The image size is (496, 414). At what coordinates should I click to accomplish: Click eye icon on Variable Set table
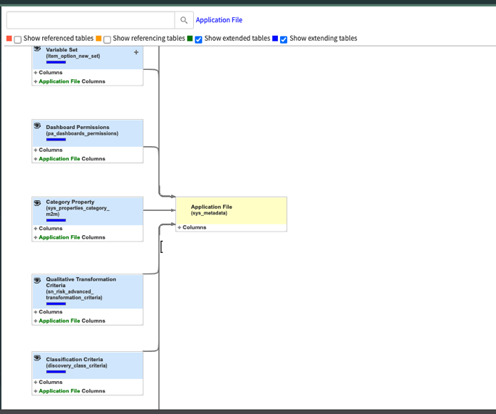click(37, 49)
